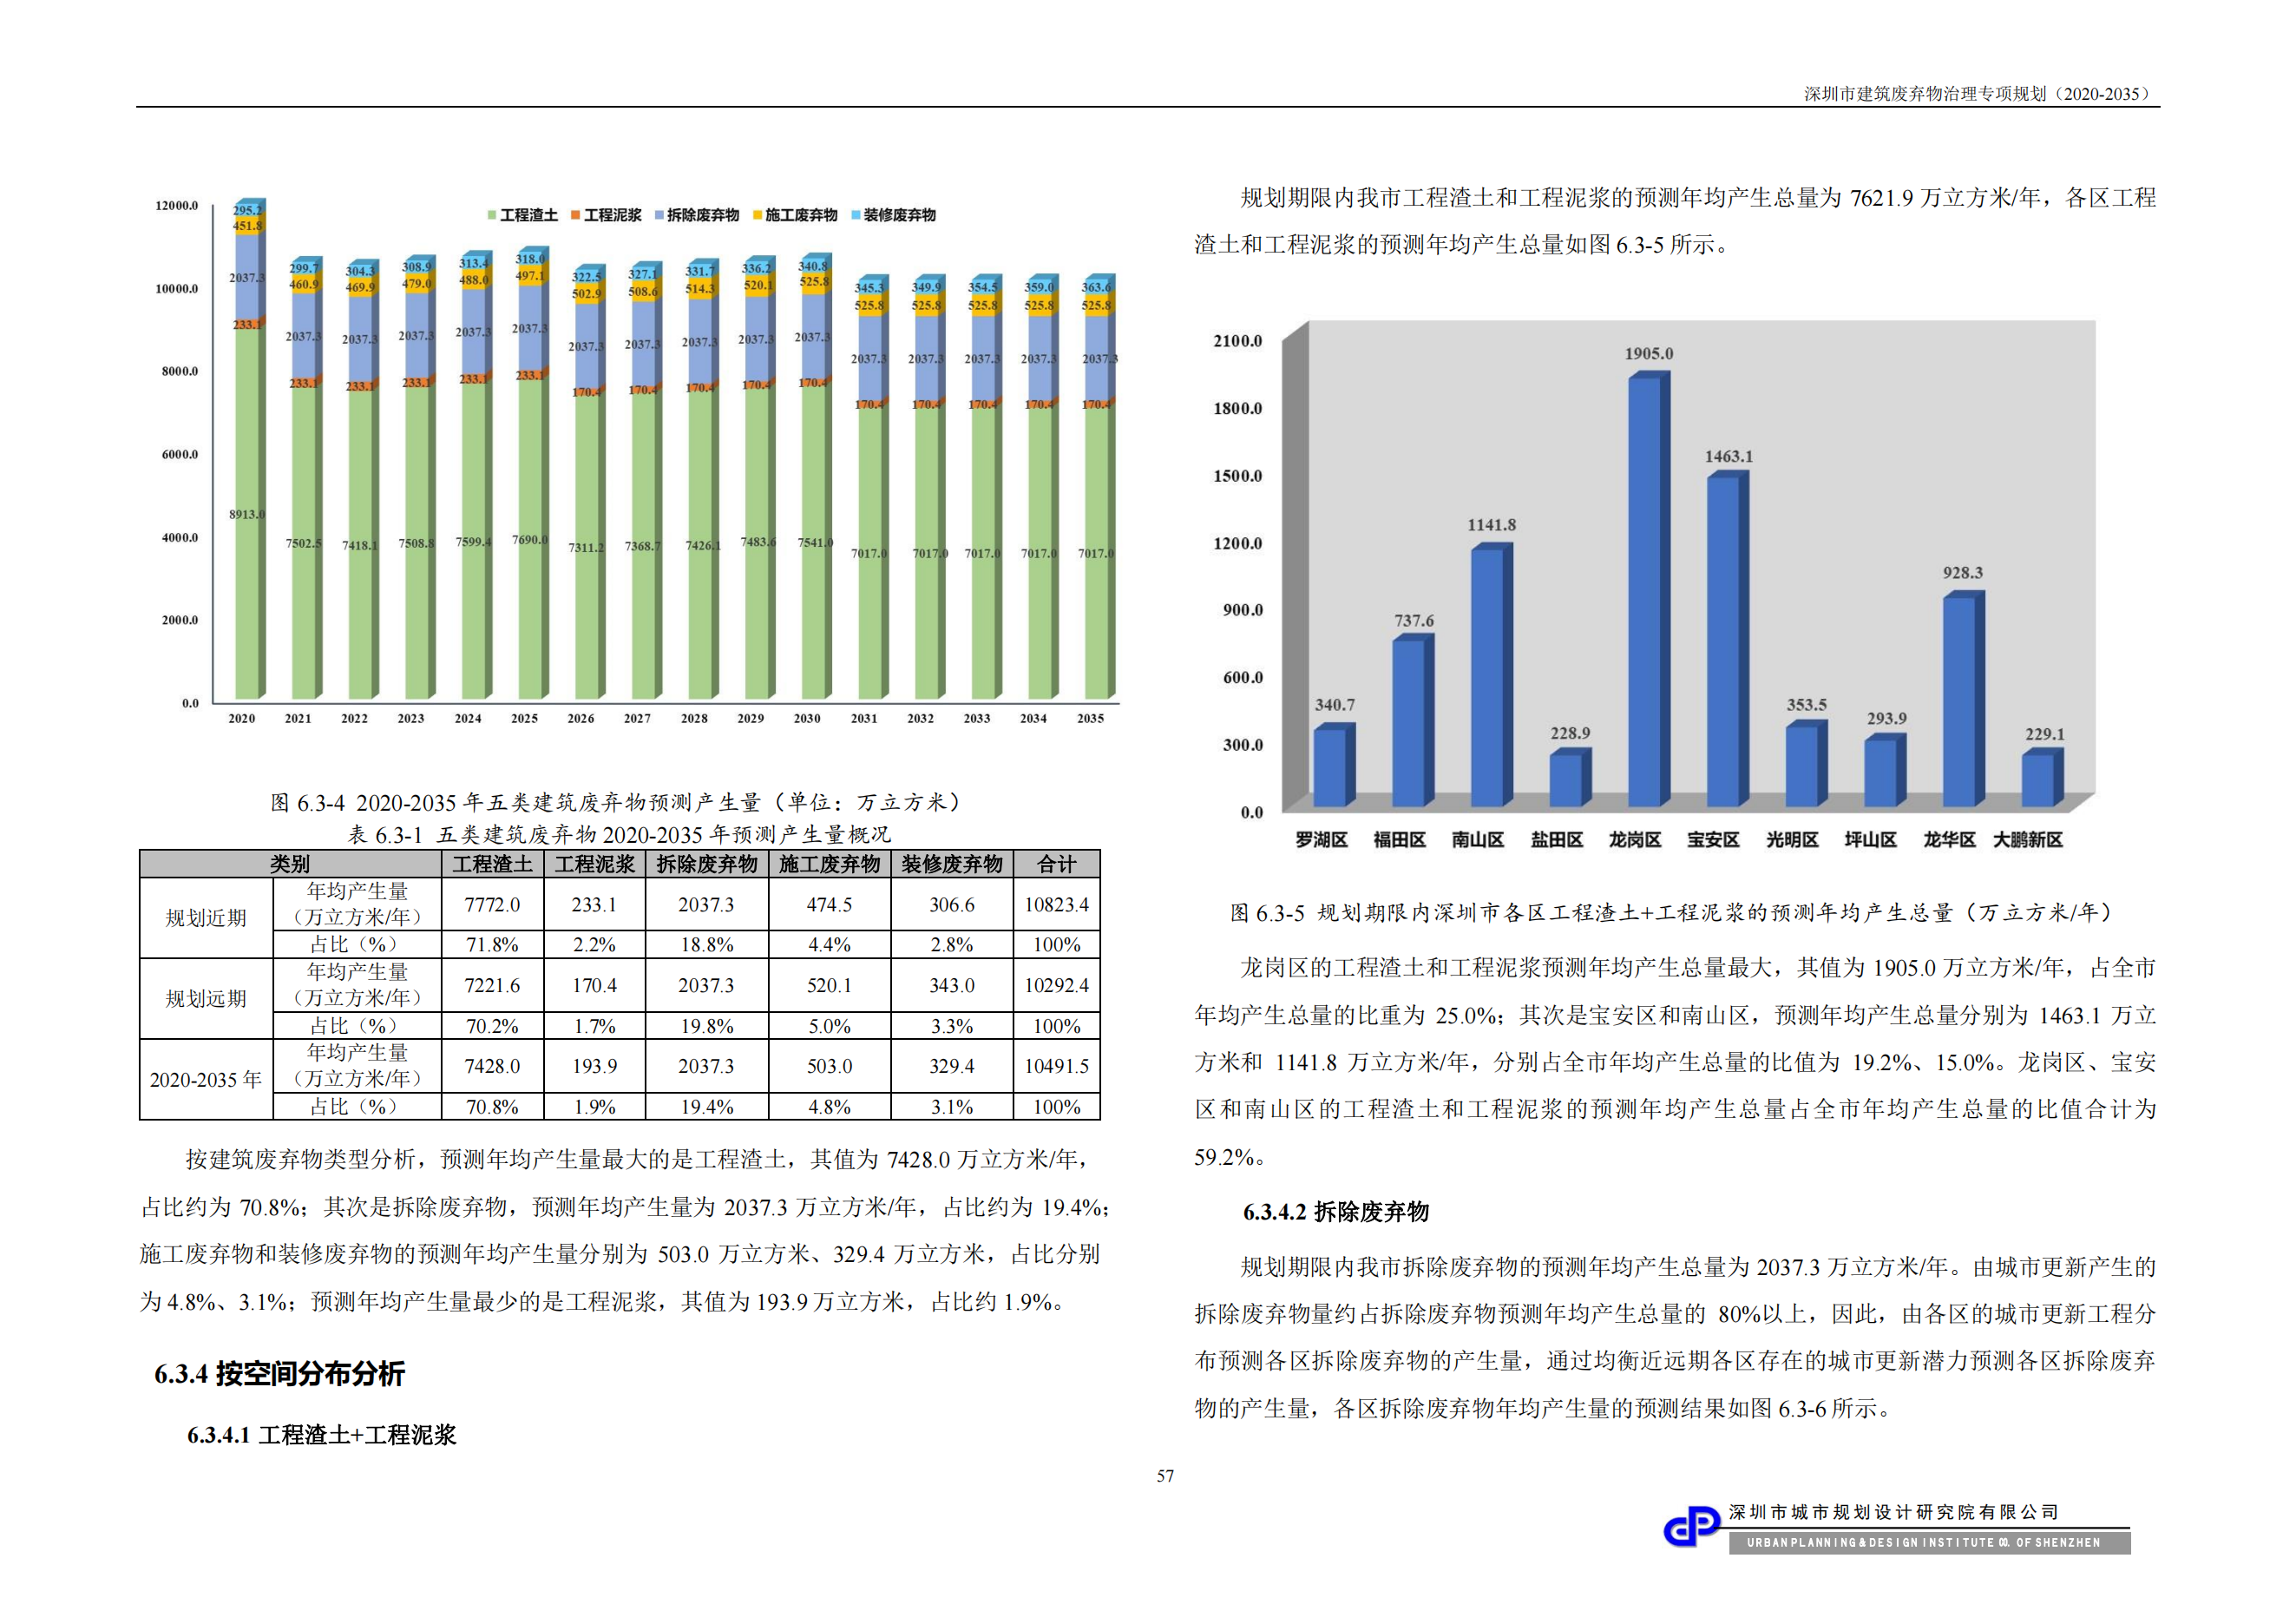This screenshot has width=2296, height=1624.
Task: Click the 南山区 bar value 1141.8
Action: tap(1492, 525)
